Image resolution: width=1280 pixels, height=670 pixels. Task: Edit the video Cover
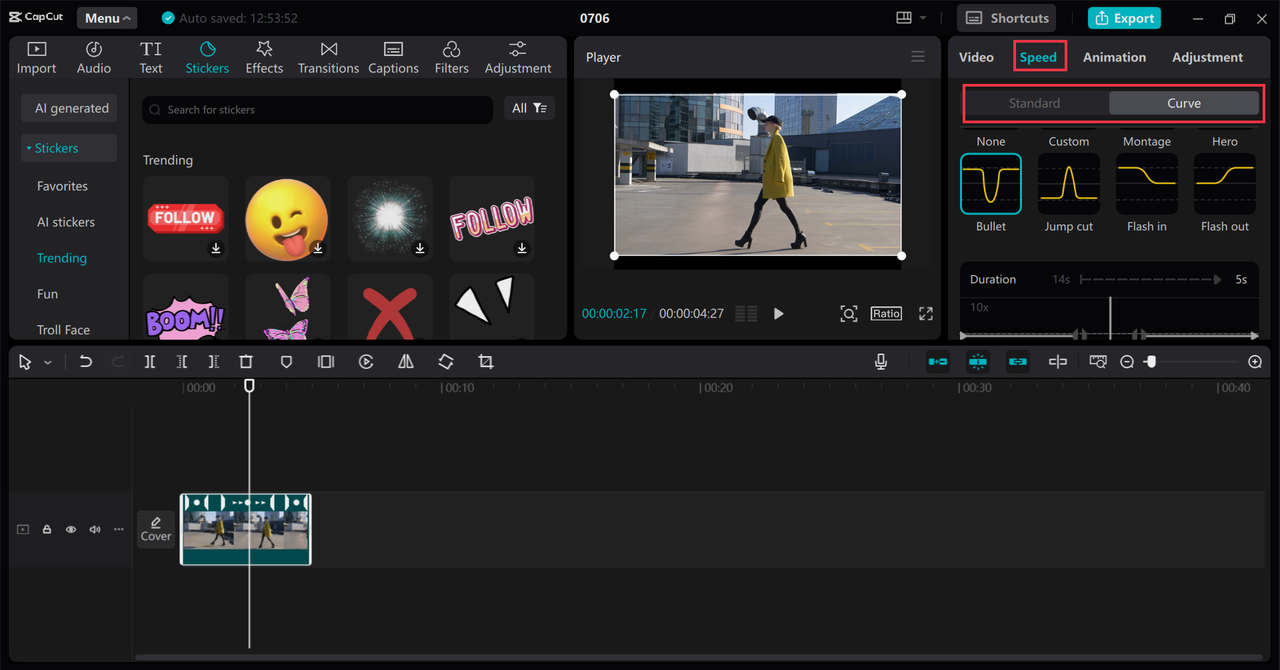[x=156, y=529]
